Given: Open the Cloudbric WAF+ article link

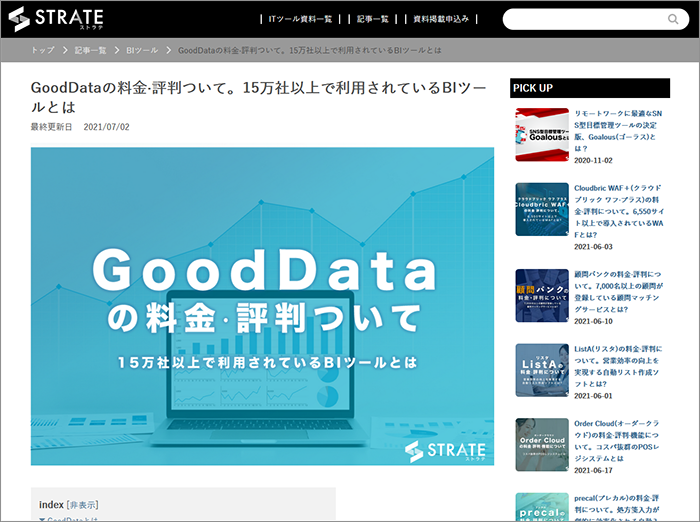Looking at the screenshot, I should (x=619, y=211).
